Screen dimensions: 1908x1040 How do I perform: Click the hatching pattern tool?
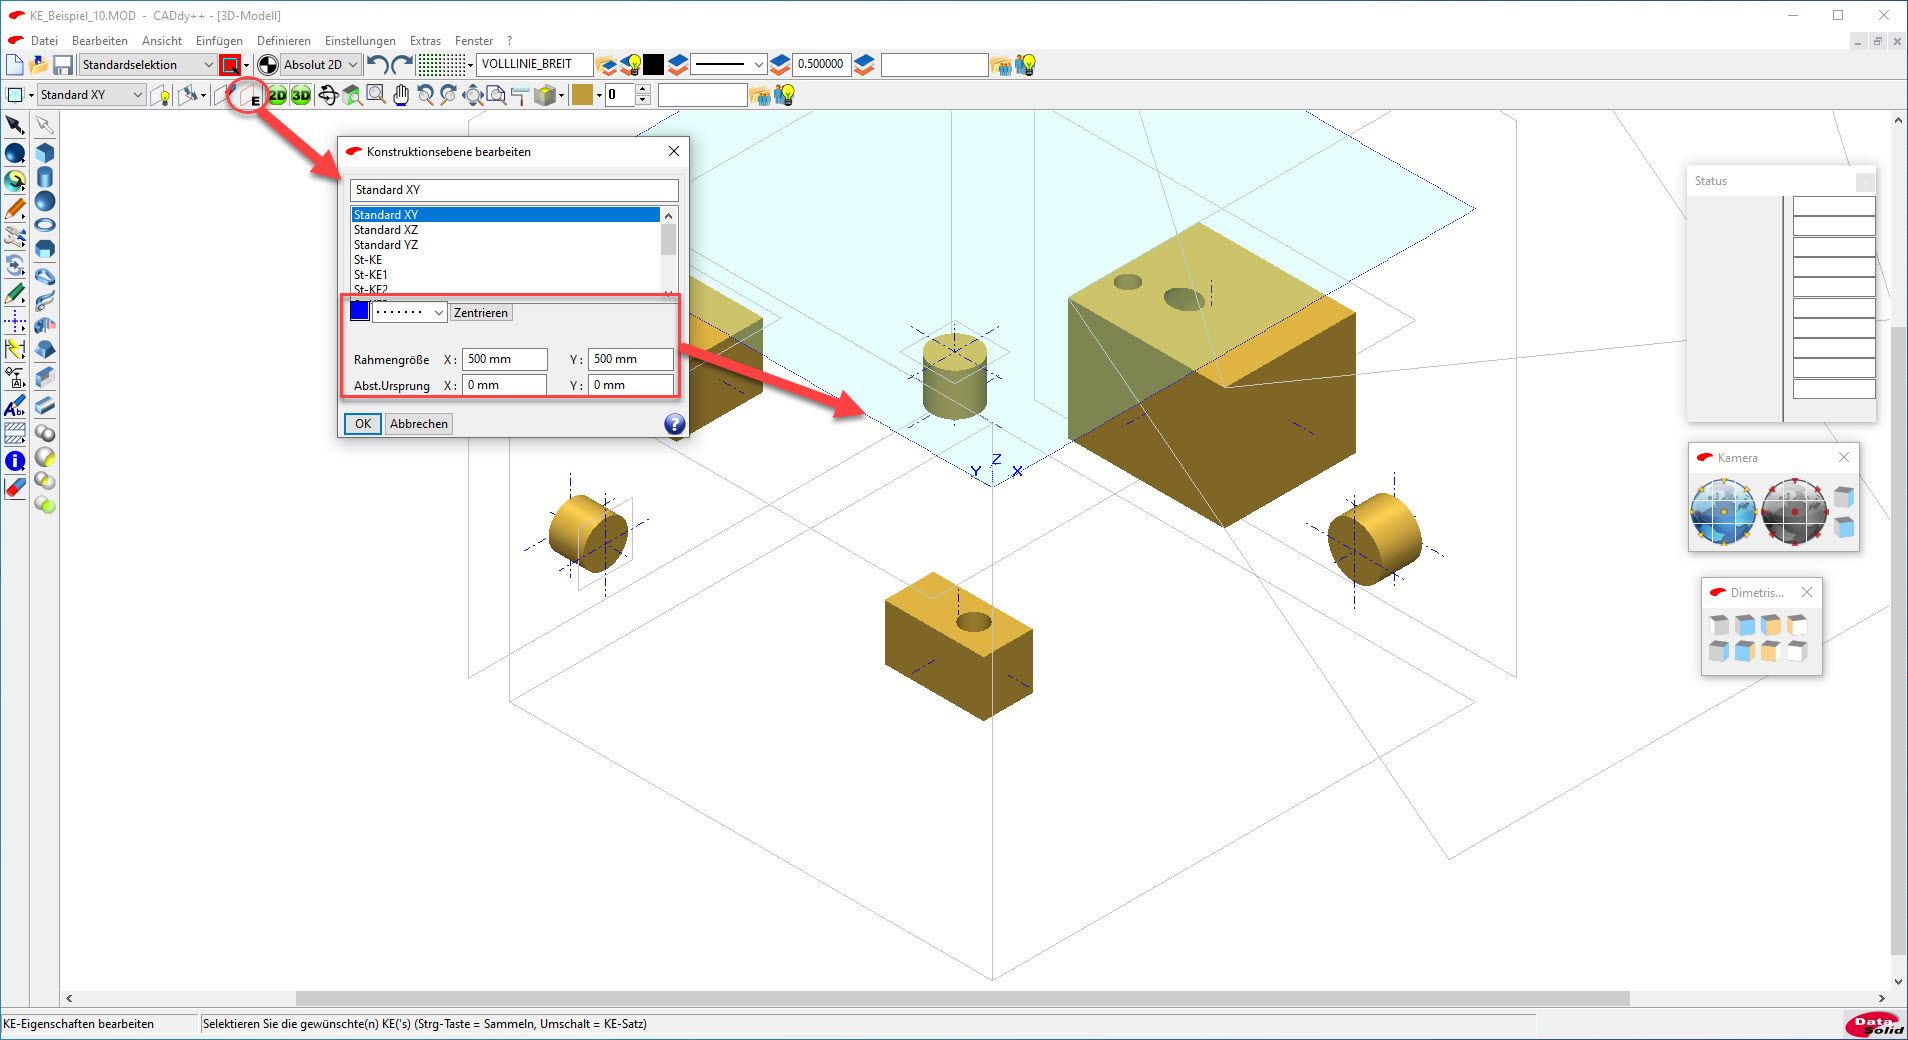[x=15, y=433]
